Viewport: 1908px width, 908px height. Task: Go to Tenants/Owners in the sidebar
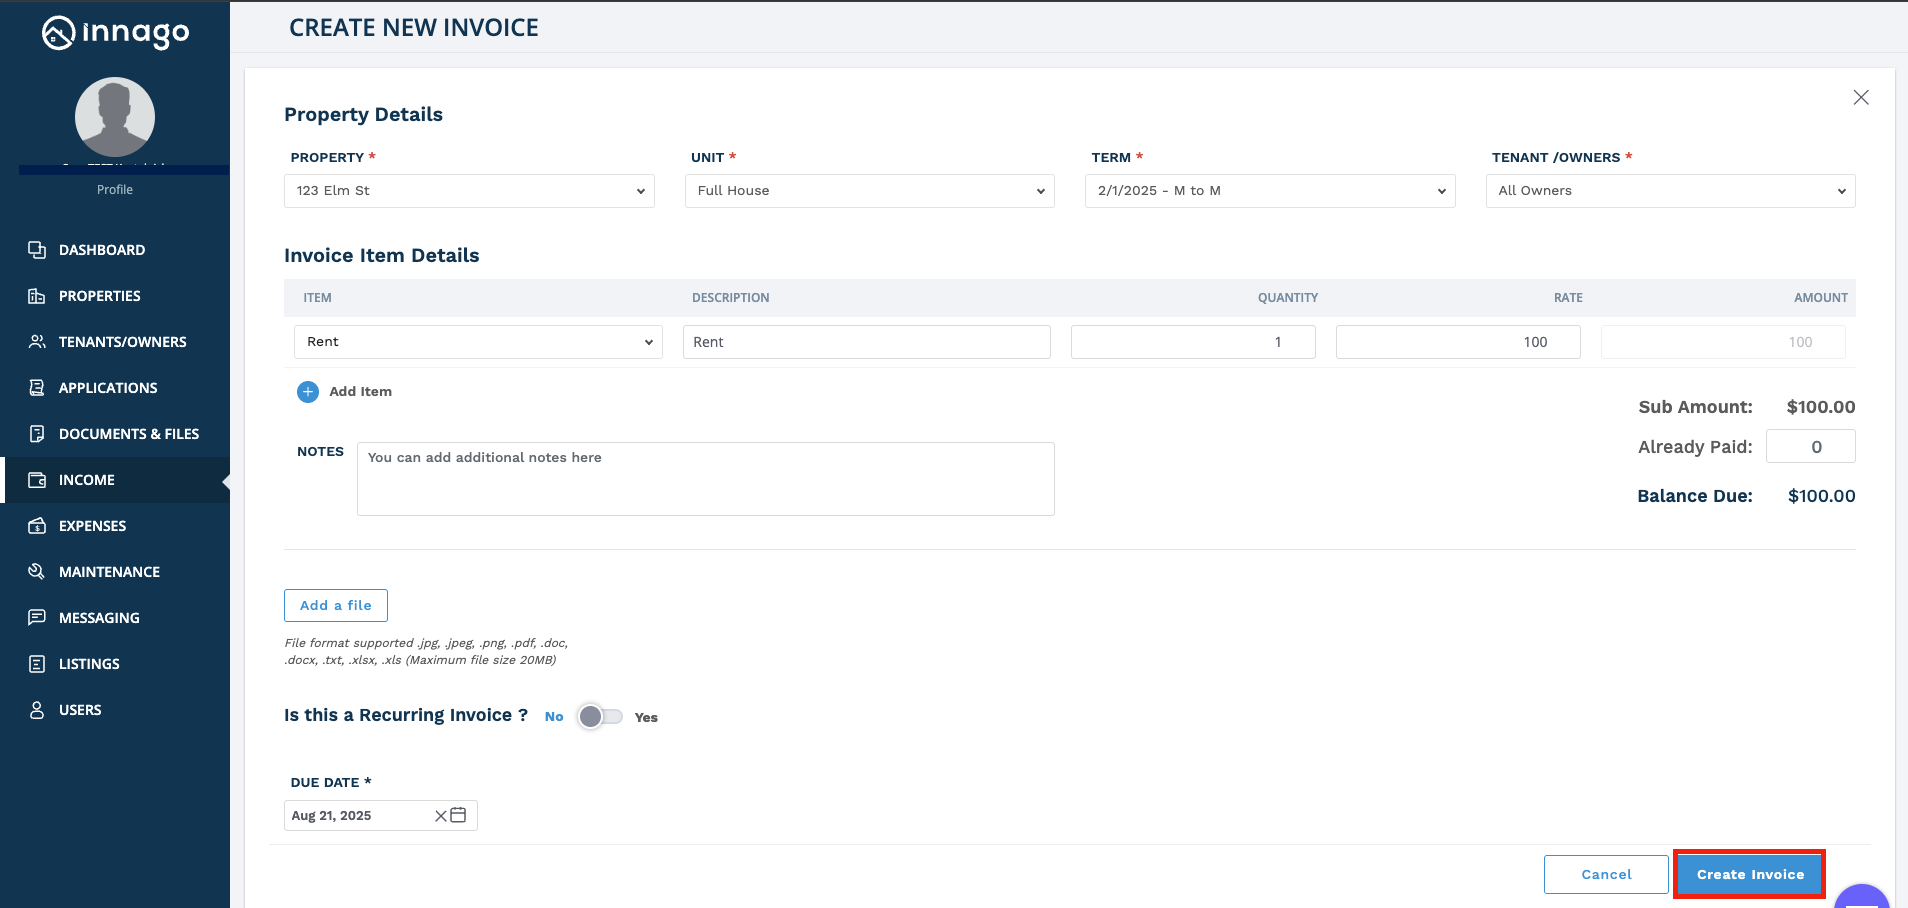pos(122,342)
